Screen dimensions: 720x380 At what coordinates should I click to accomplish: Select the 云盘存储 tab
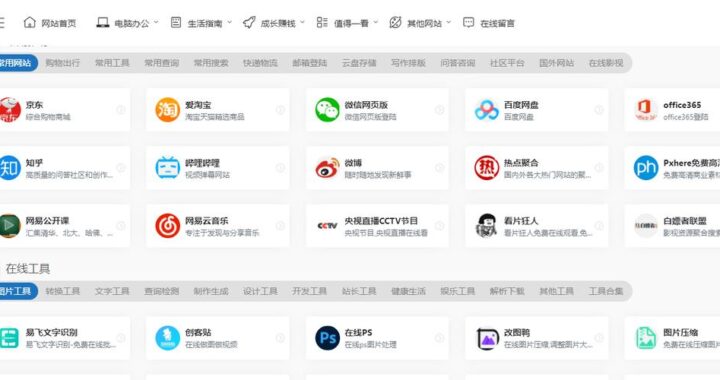pyautogui.click(x=359, y=63)
